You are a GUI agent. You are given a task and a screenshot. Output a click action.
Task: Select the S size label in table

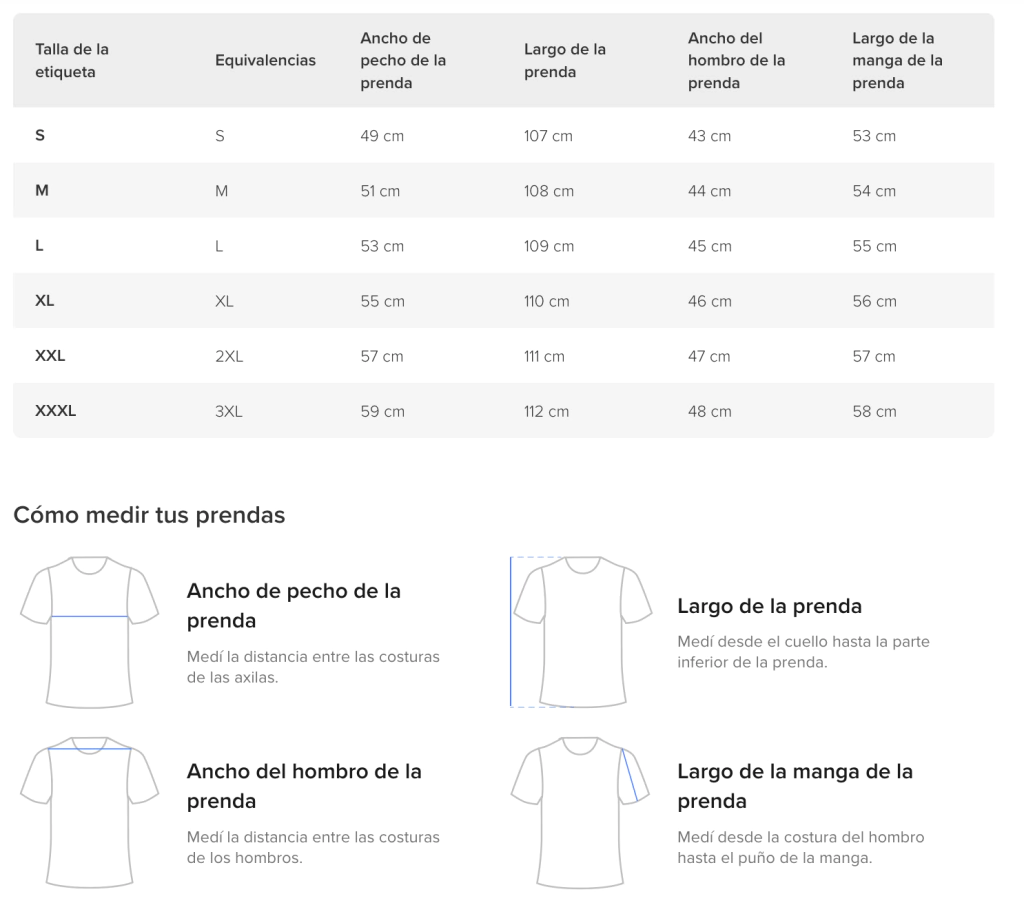pos(40,135)
